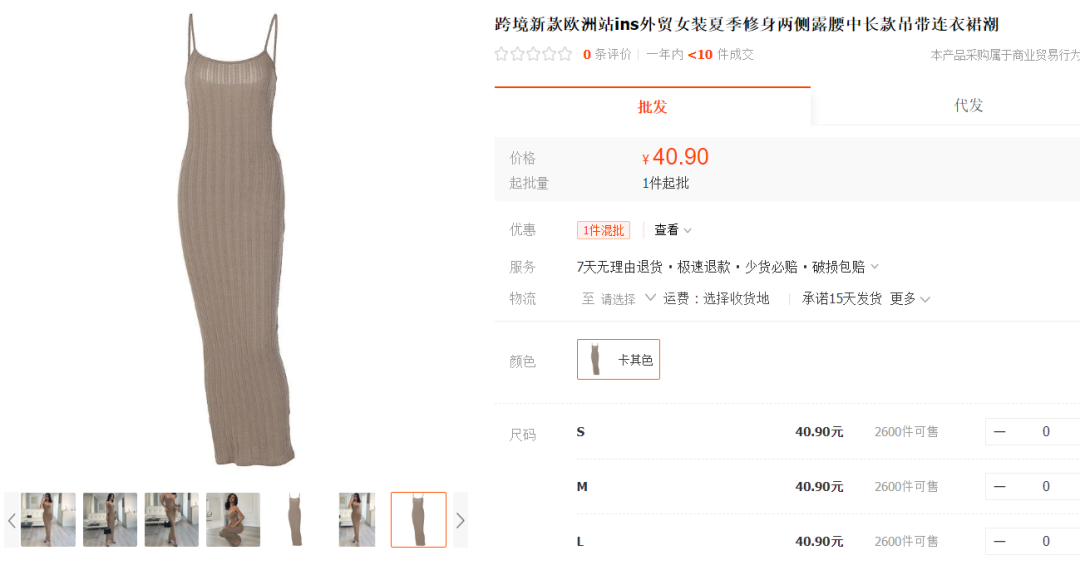The width and height of the screenshot is (1080, 570).
Task: Click the 1件混批 discount tag
Action: (603, 230)
